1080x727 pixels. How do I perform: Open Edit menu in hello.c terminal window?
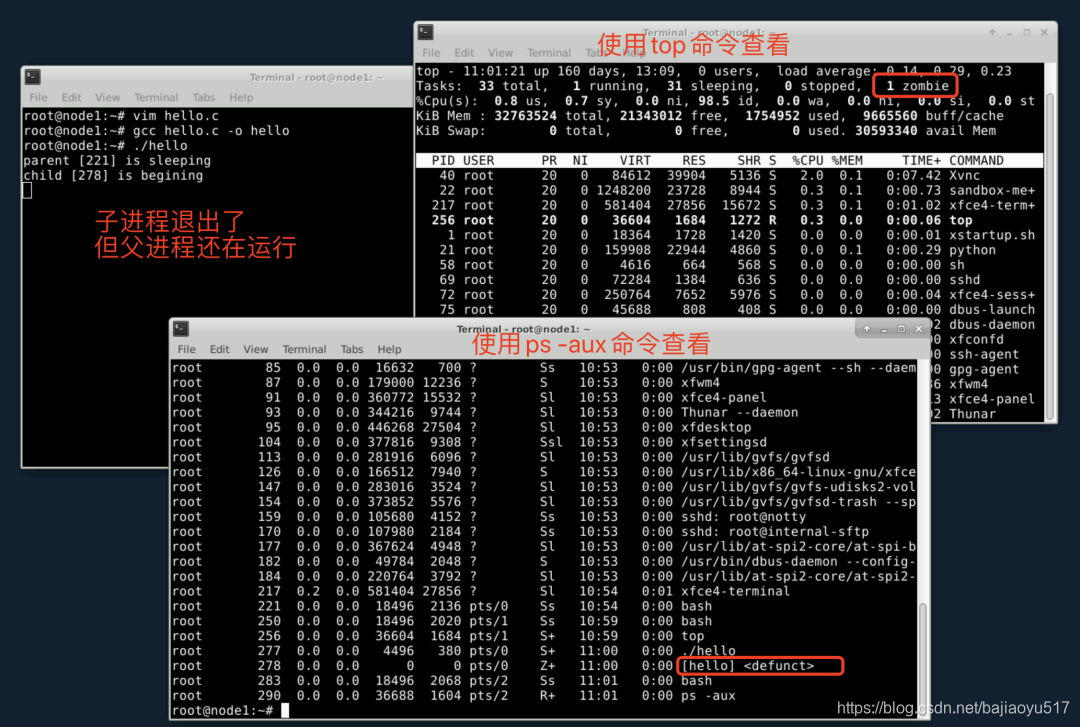(x=71, y=97)
